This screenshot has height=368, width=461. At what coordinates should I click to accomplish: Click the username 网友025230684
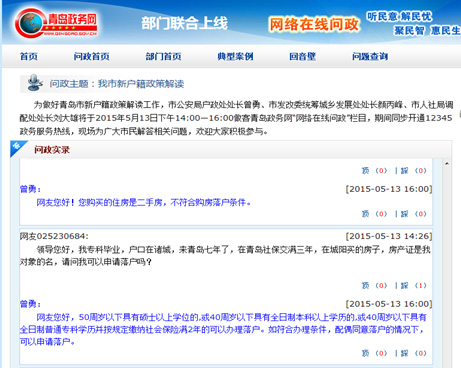click(x=54, y=236)
